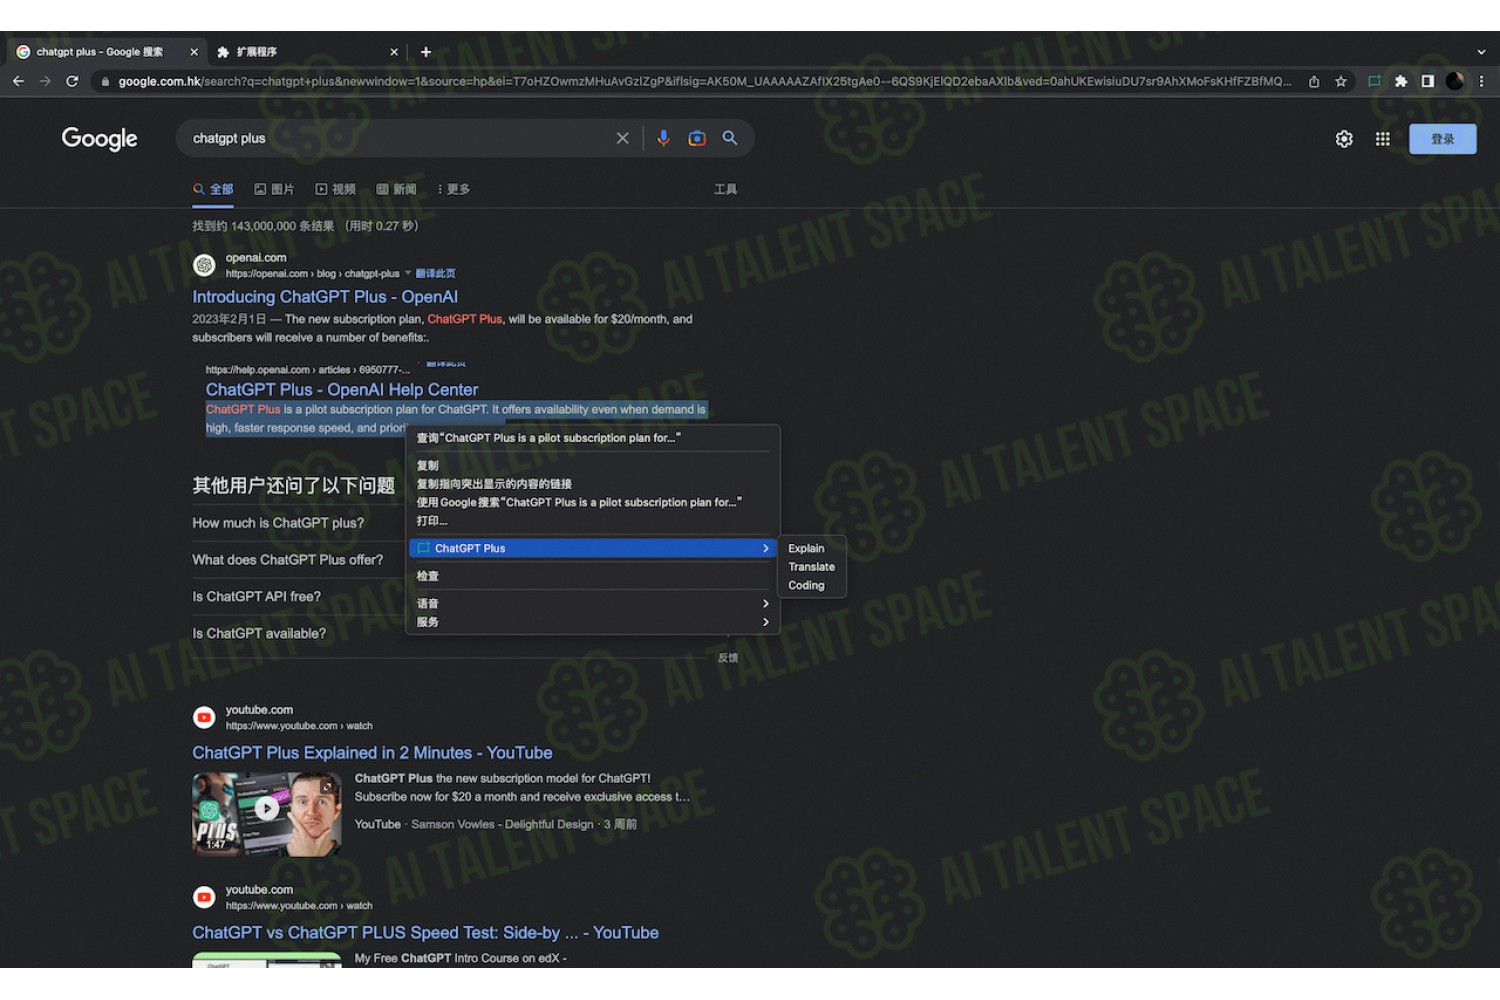Open new tab with plus button
Image resolution: width=1500 pixels, height=1000 pixels.
click(x=426, y=52)
